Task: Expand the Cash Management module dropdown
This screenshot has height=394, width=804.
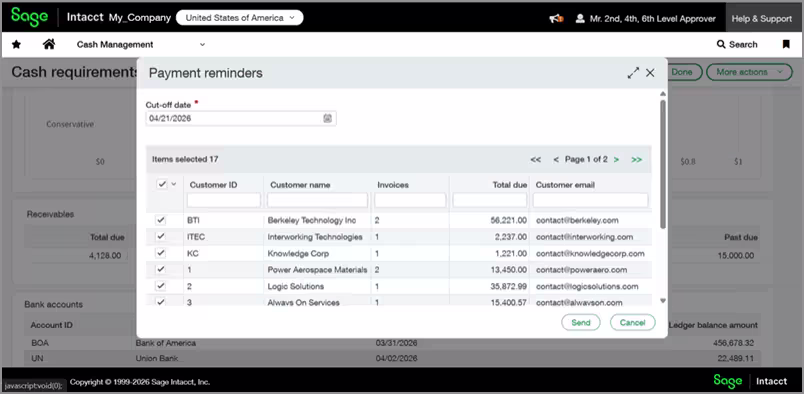Action: 141,45
